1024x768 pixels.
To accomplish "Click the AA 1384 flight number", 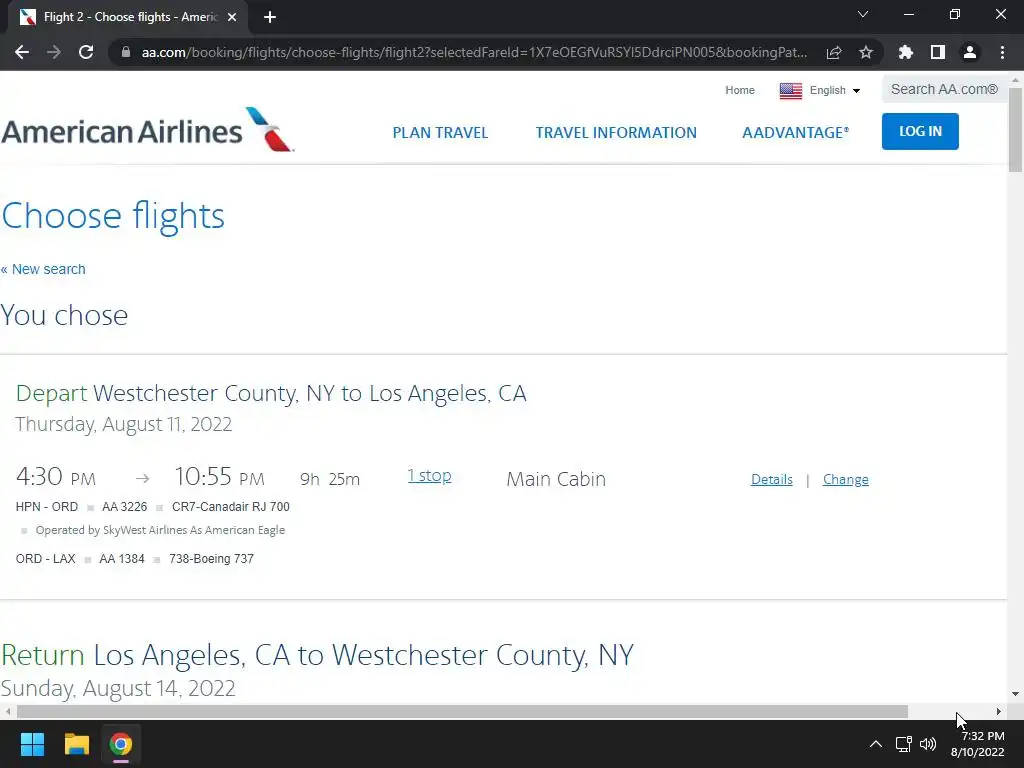I will pos(121,559).
